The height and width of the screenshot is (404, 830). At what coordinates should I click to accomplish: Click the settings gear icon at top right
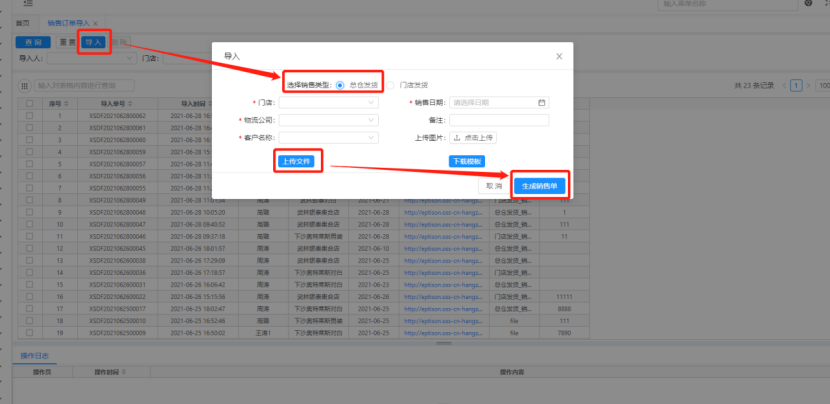(x=808, y=4)
